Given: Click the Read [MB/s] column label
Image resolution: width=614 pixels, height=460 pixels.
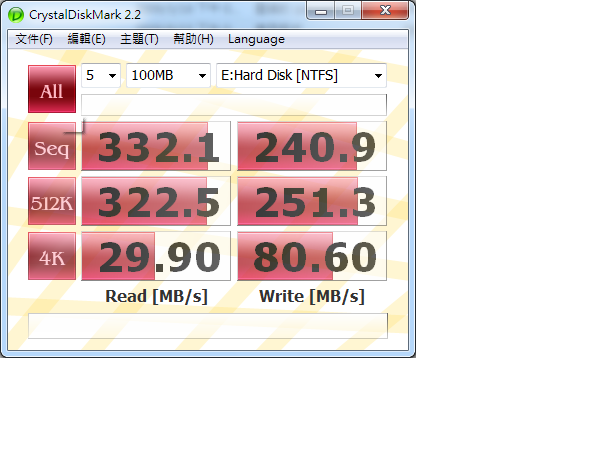Looking at the screenshot, I should click(x=156, y=296).
